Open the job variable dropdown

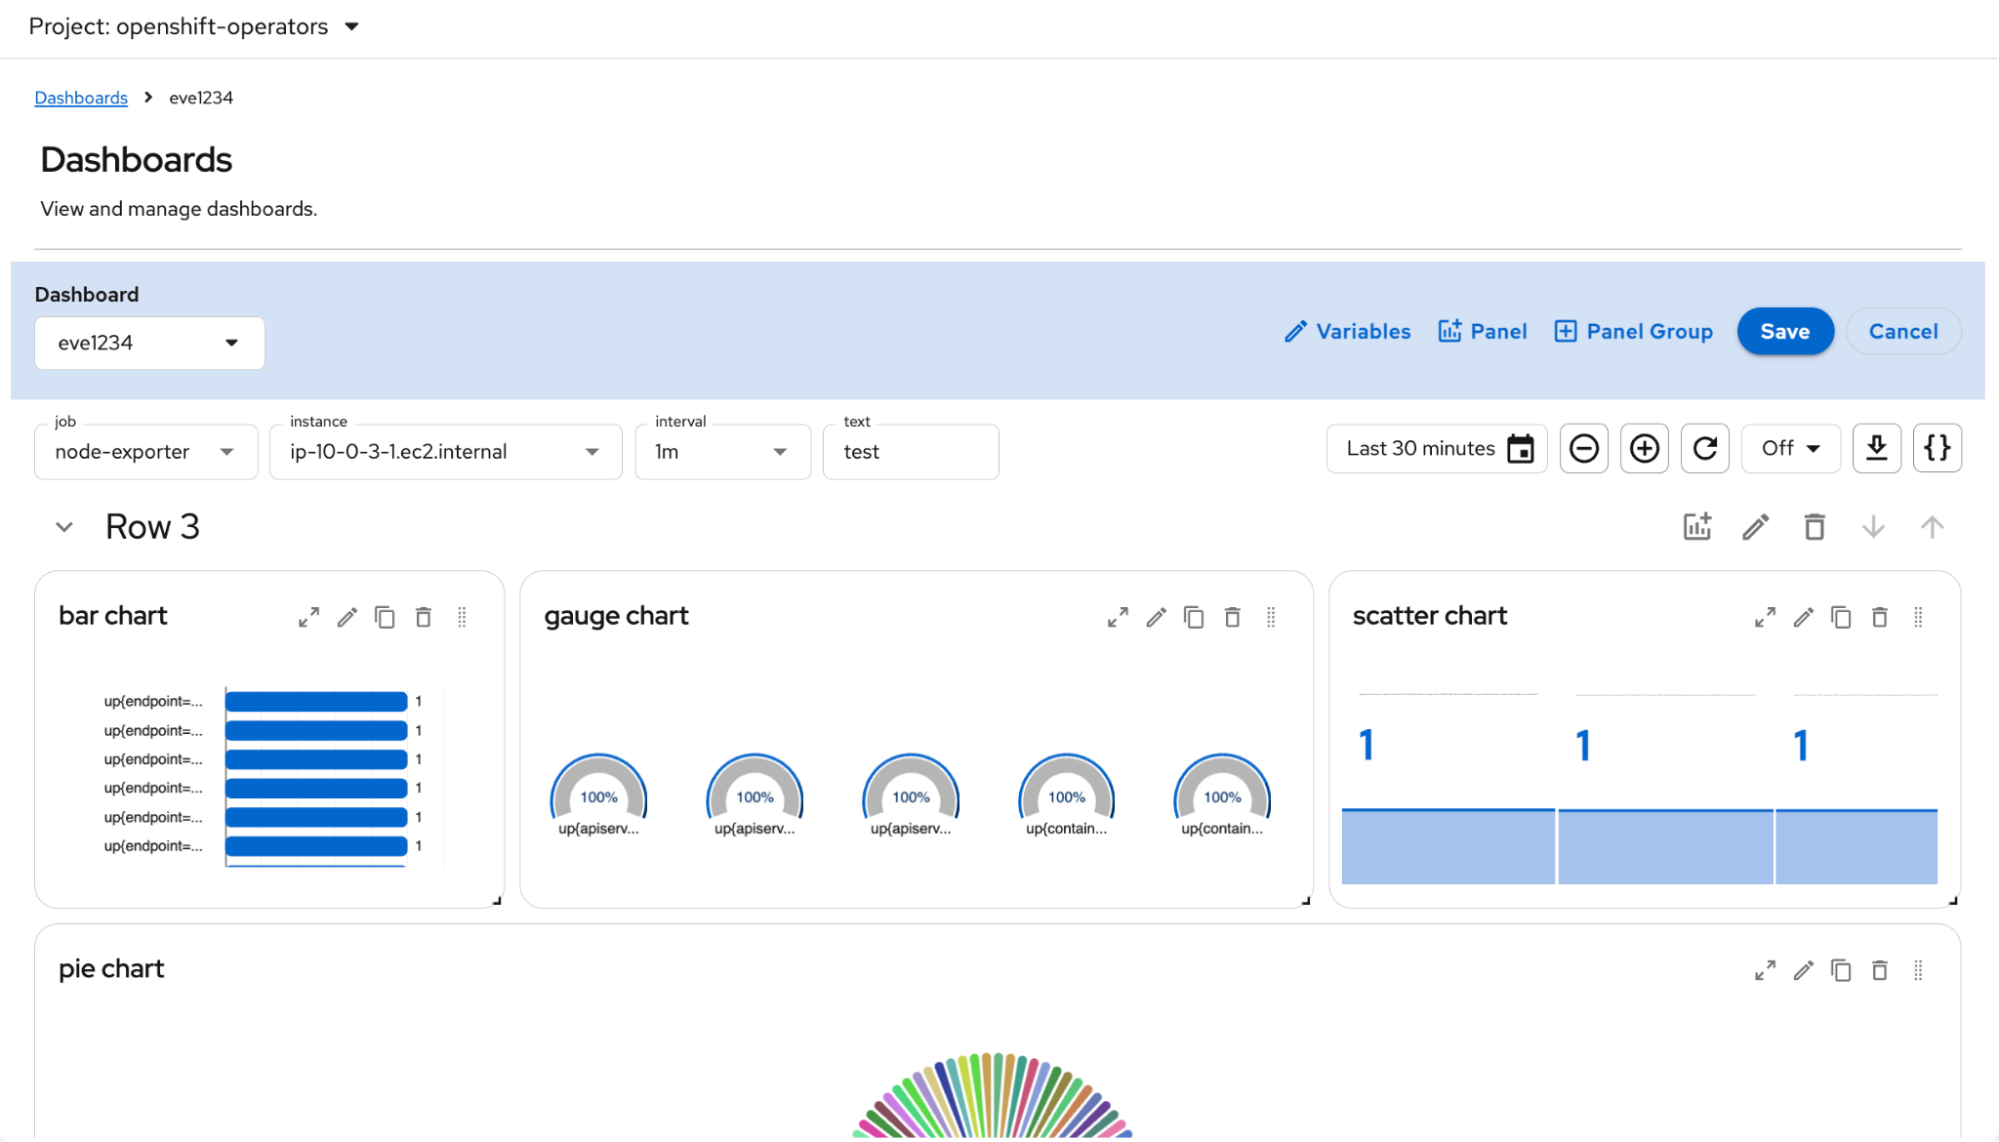coord(146,452)
